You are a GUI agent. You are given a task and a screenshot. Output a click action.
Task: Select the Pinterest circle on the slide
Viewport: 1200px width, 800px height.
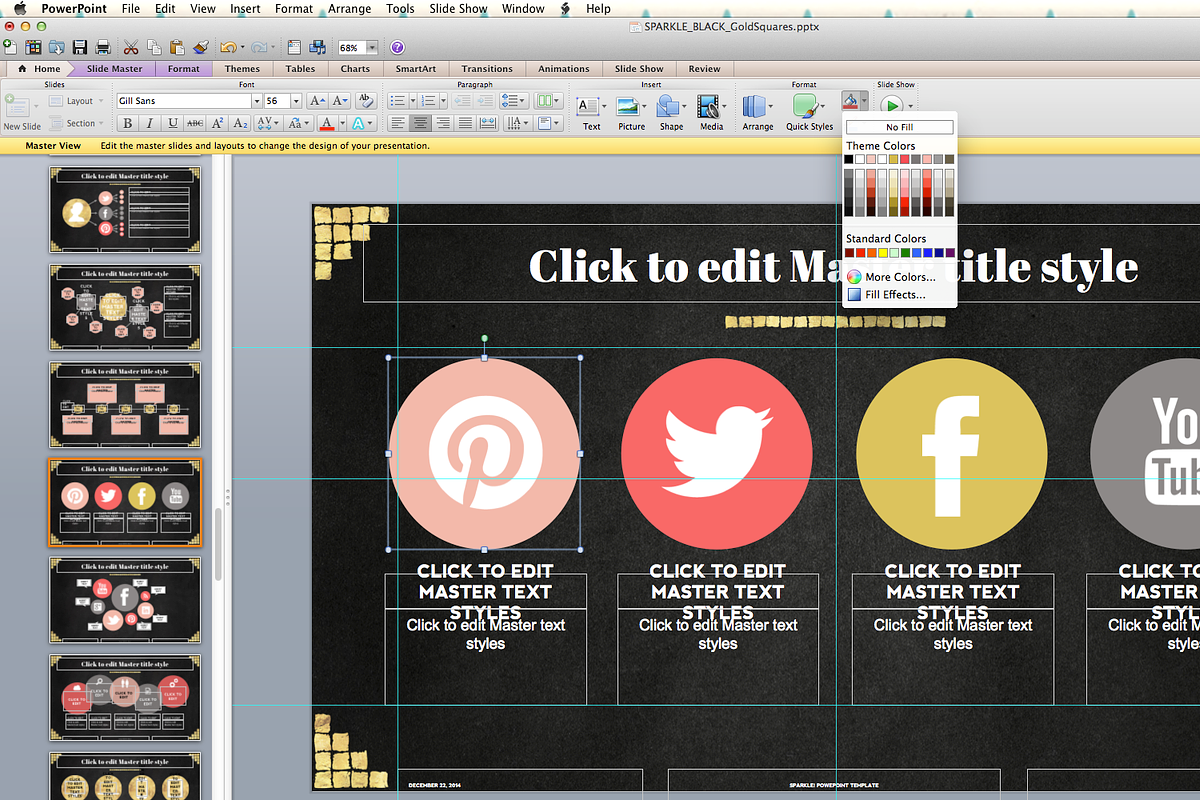(484, 454)
